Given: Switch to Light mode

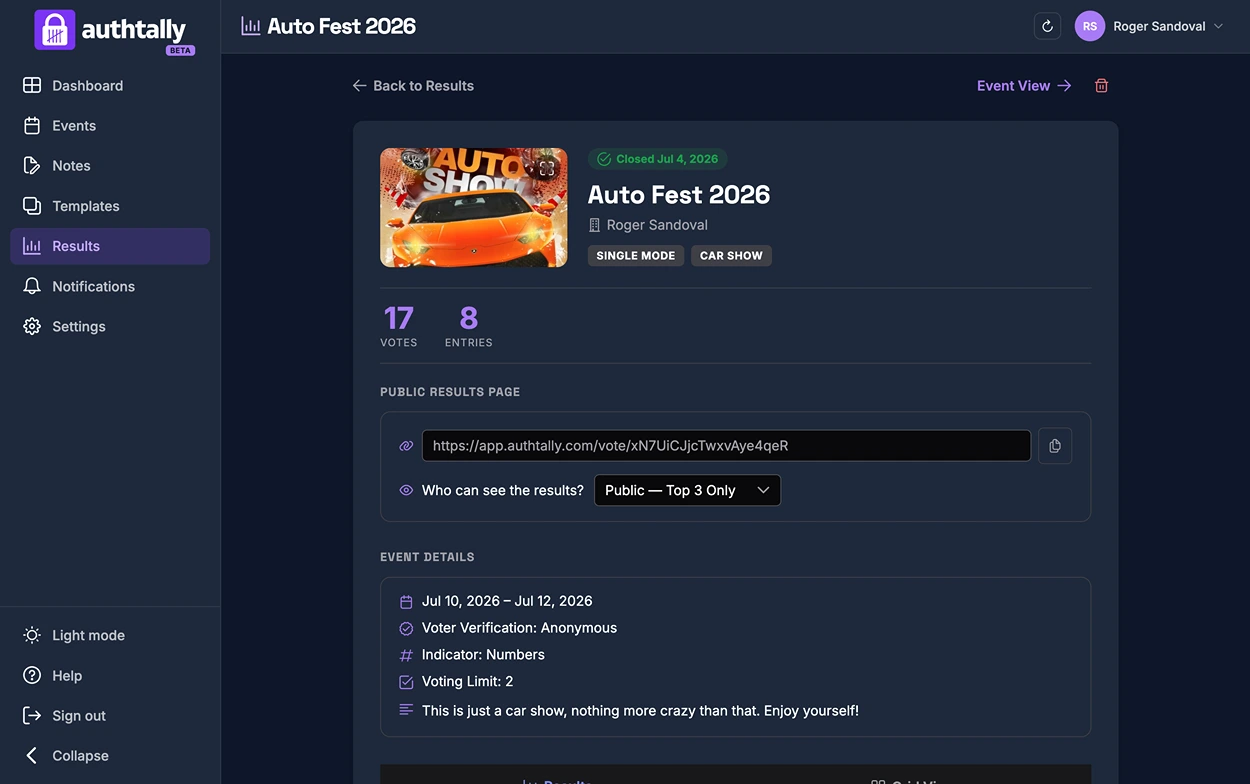Looking at the screenshot, I should (x=110, y=635).
